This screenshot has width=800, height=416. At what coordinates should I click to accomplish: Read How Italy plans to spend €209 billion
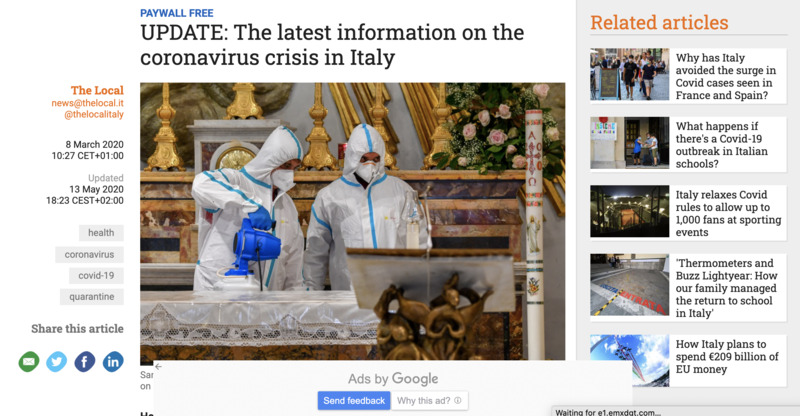click(727, 356)
